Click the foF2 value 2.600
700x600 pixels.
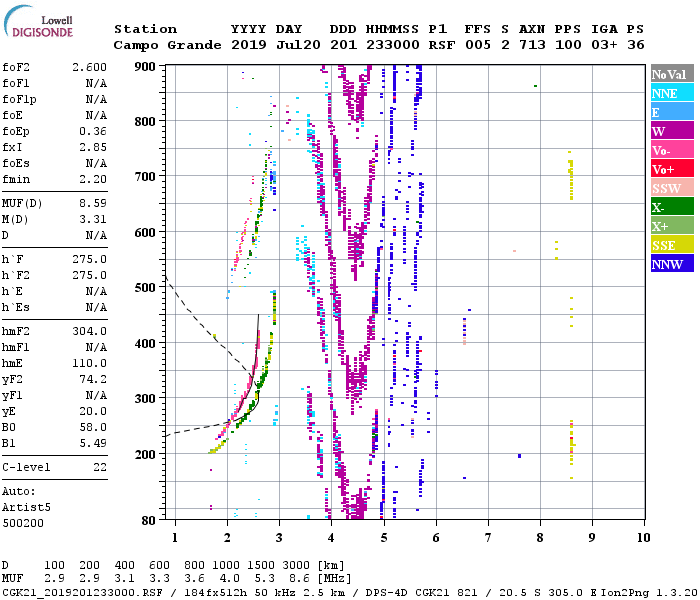[90, 67]
